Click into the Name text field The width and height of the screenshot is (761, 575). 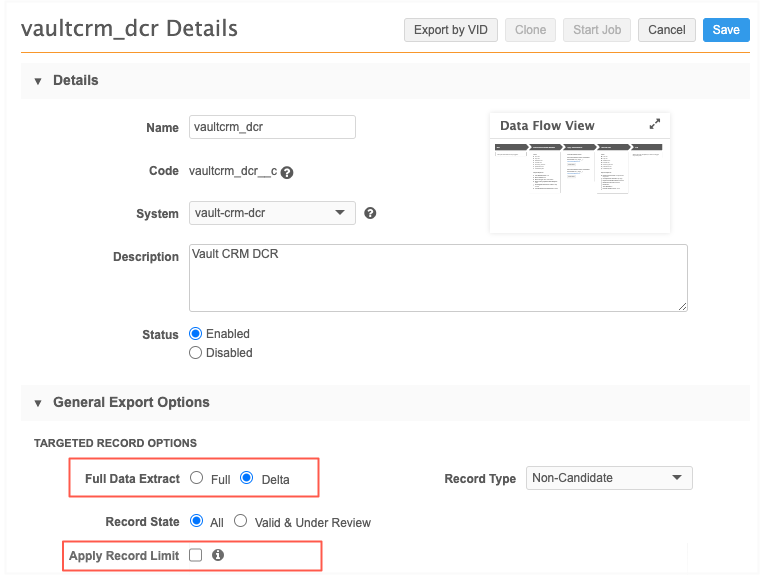272,127
